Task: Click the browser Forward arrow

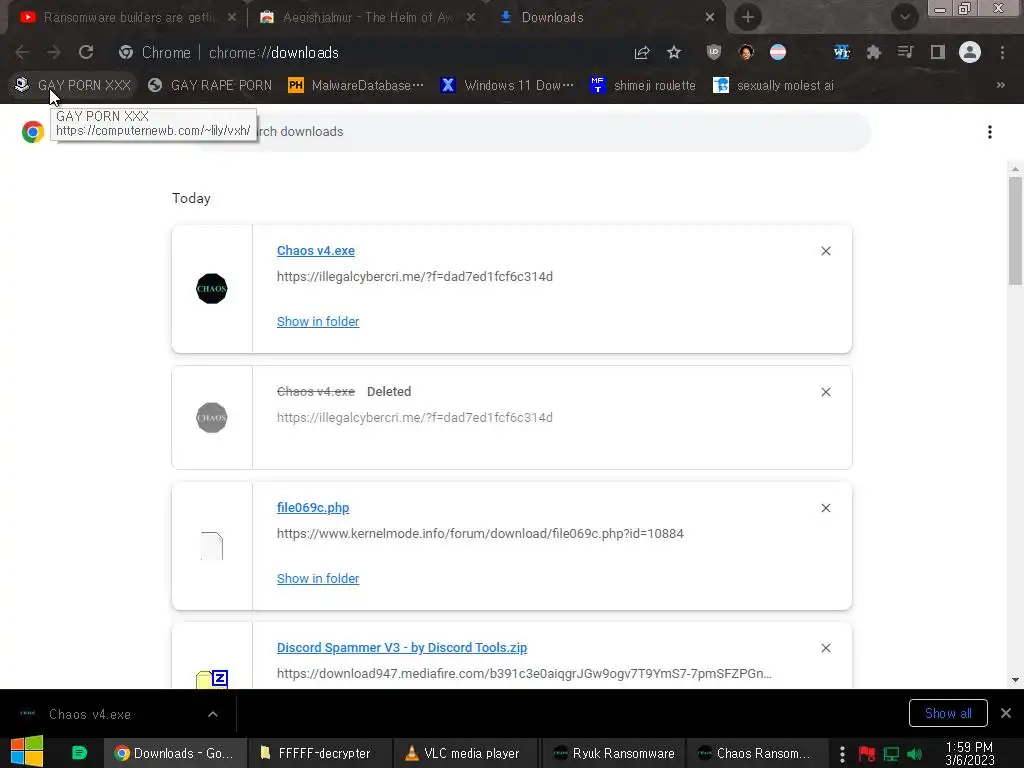Action: 54,52
